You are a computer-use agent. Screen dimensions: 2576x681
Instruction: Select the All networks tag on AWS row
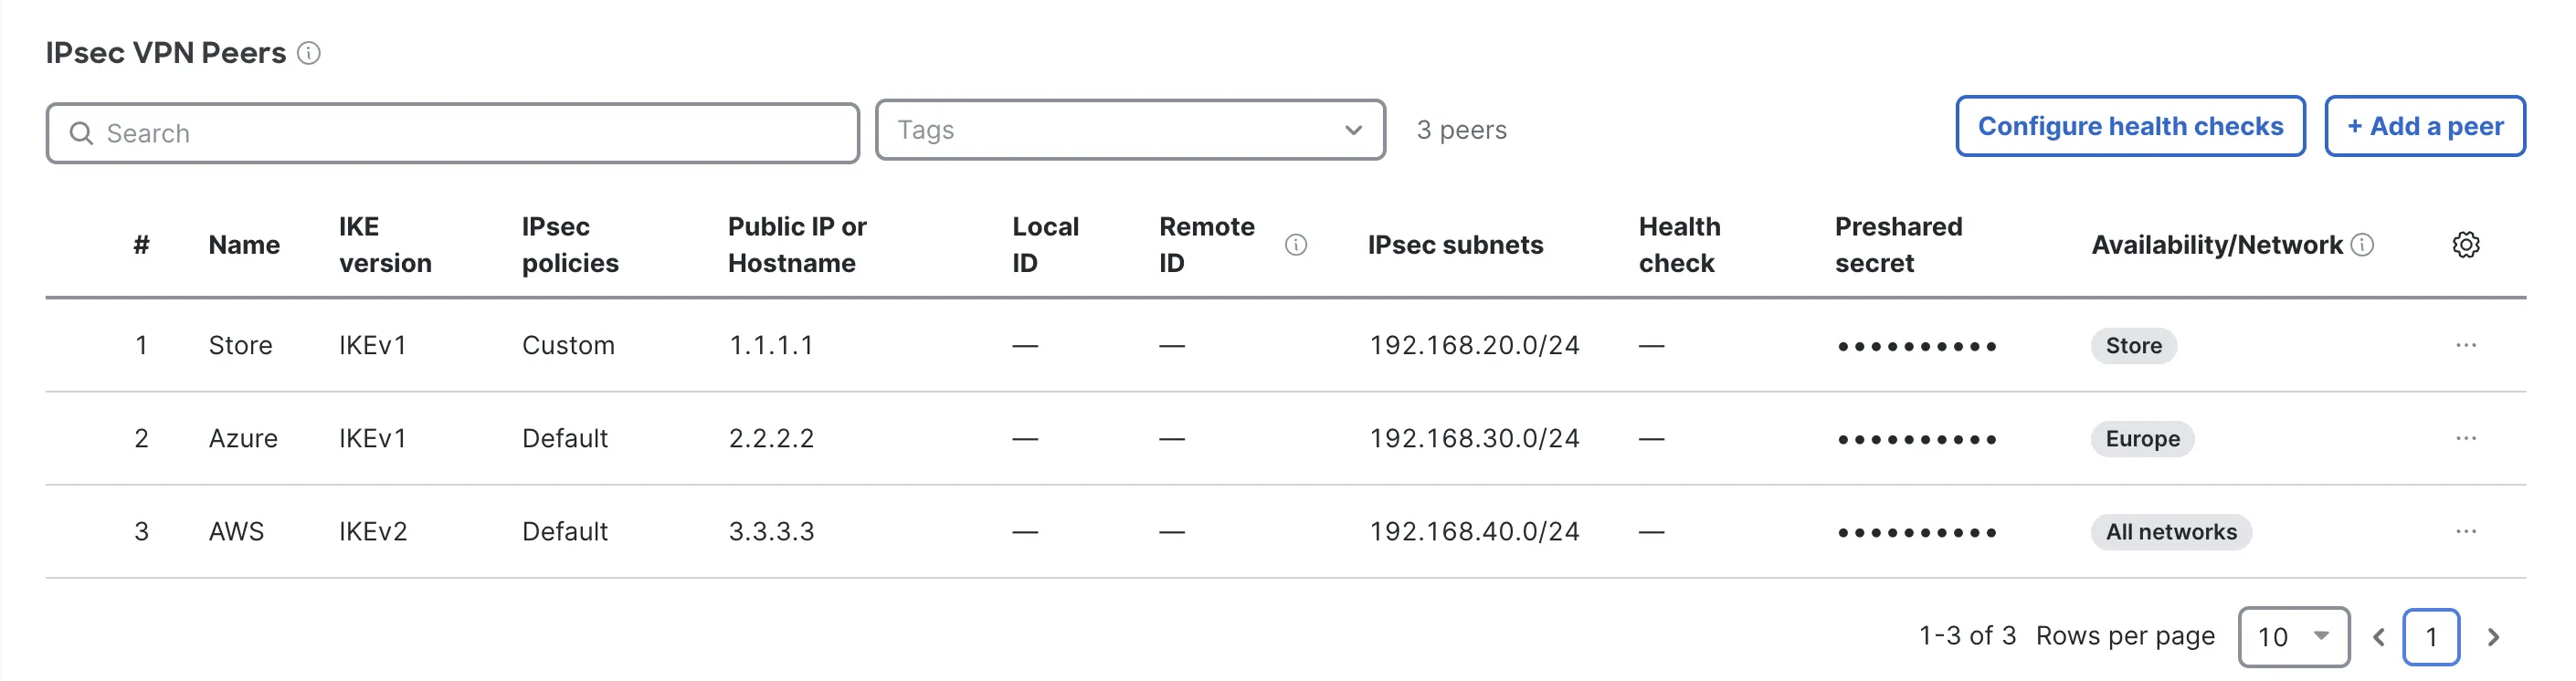(x=2170, y=531)
